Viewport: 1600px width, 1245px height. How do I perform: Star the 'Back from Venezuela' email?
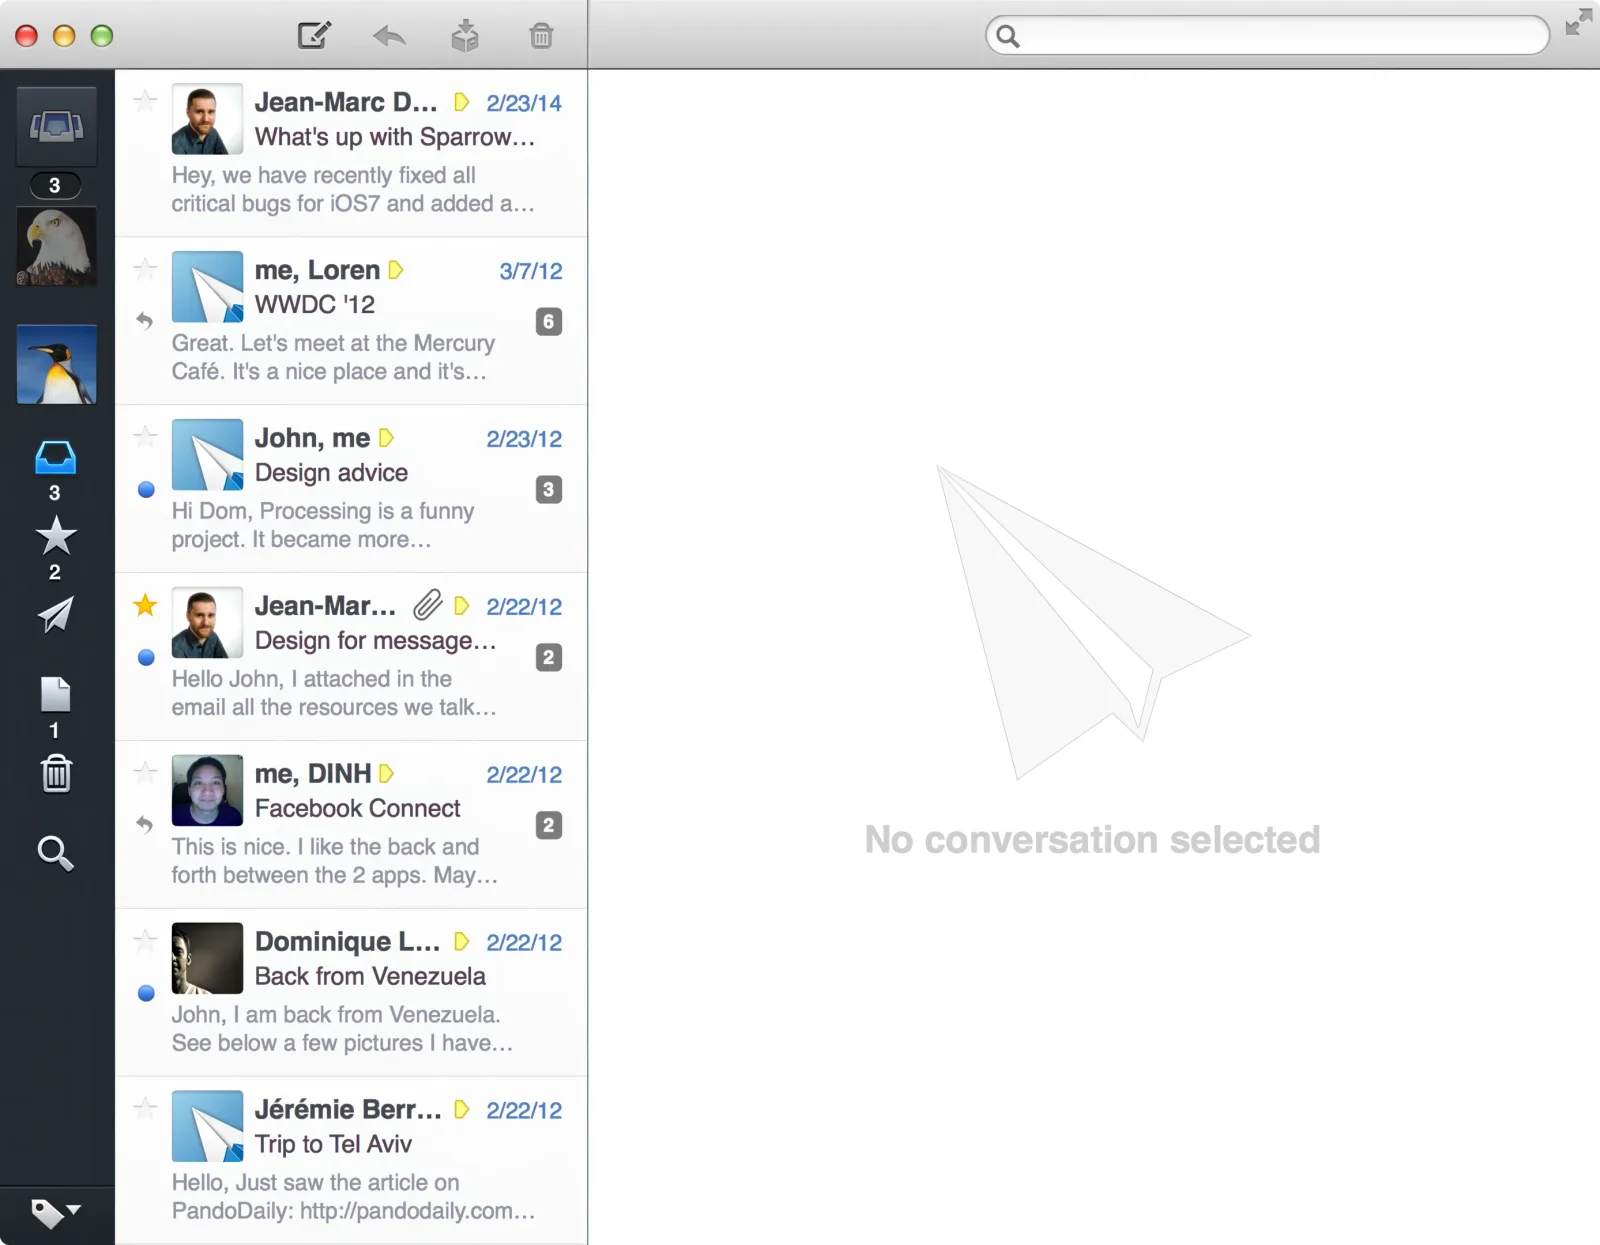click(145, 940)
